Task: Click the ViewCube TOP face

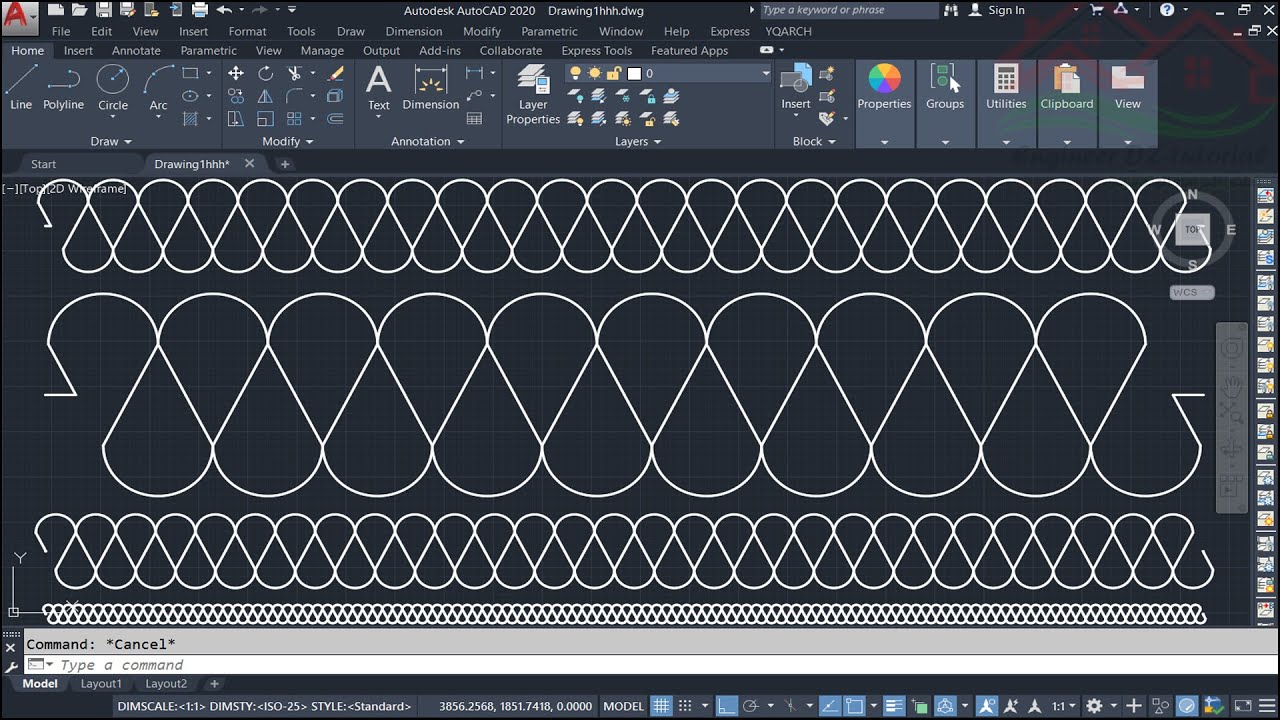Action: pos(1192,229)
